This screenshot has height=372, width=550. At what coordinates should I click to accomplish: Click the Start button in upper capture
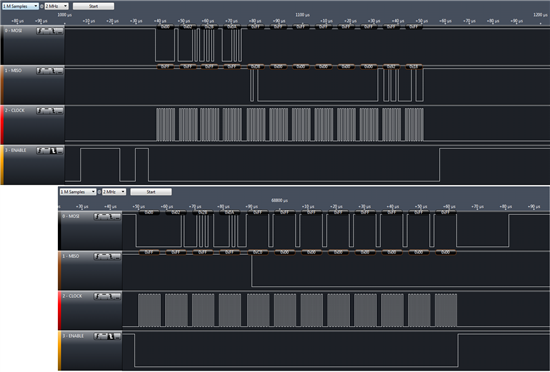(93, 6)
